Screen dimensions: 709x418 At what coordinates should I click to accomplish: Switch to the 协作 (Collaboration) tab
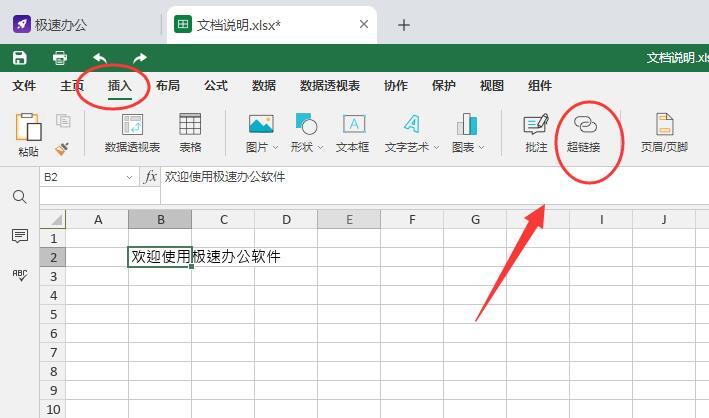(x=396, y=86)
